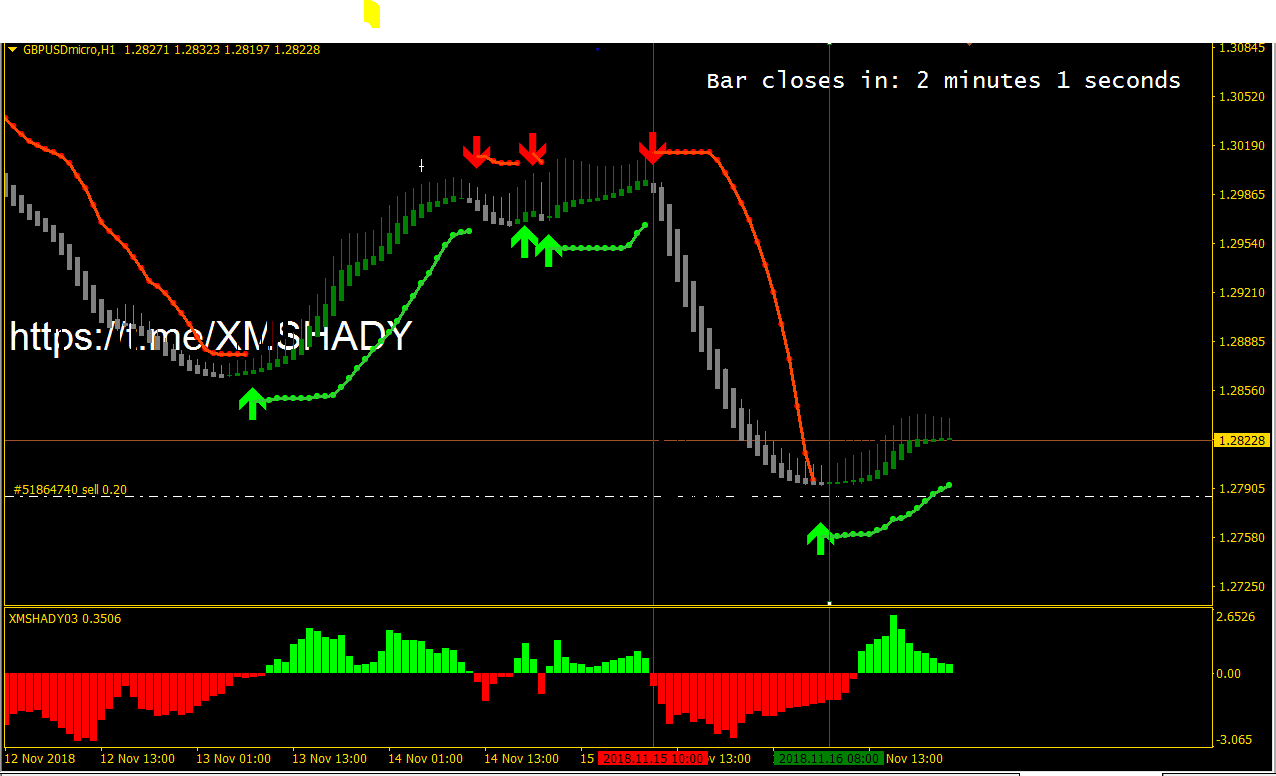1276x776 pixels.
Task: Click the yellow marker shape above the chart
Action: [x=372, y=14]
